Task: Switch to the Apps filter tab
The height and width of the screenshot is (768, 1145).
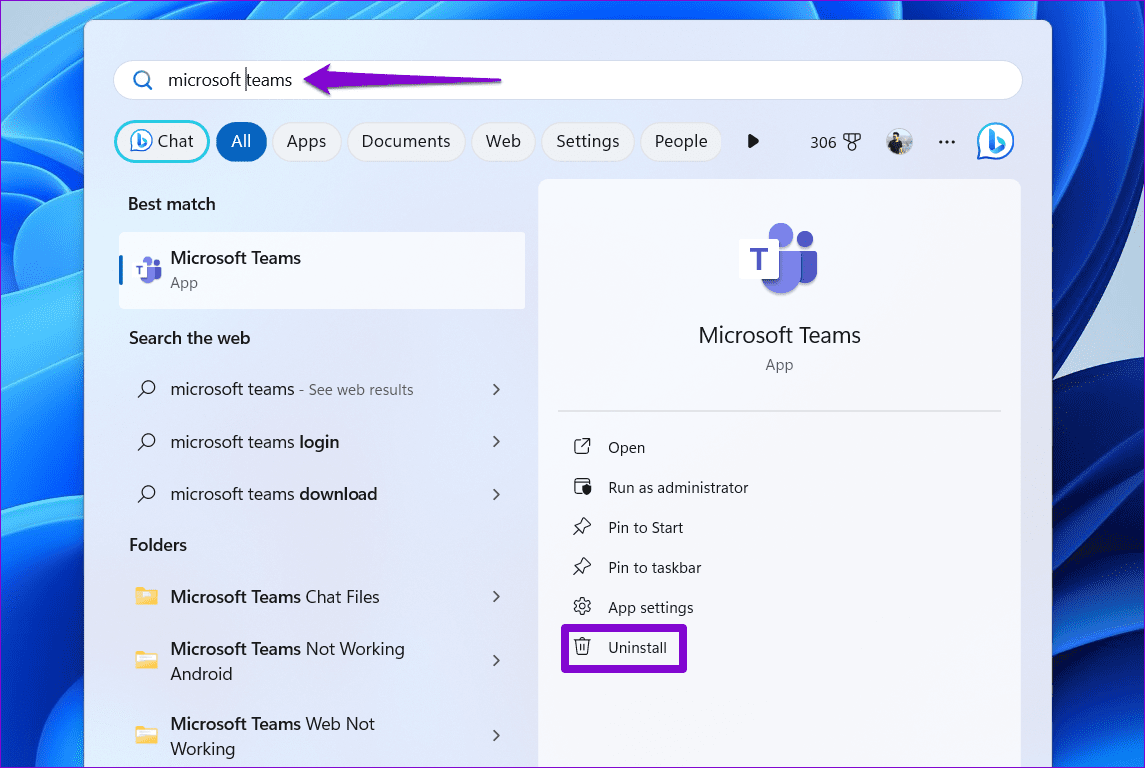Action: pos(306,141)
